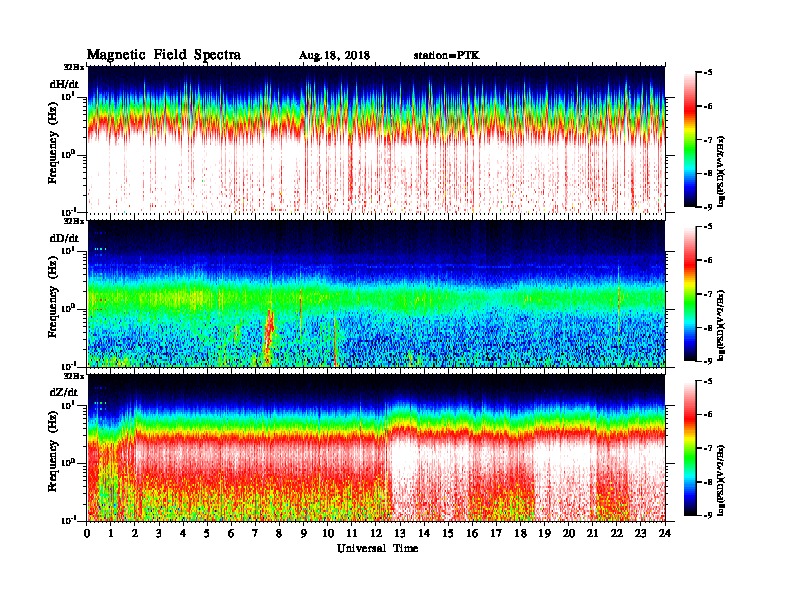
Task: Click the dH/dt panel color bar
Action: click(x=690, y=139)
